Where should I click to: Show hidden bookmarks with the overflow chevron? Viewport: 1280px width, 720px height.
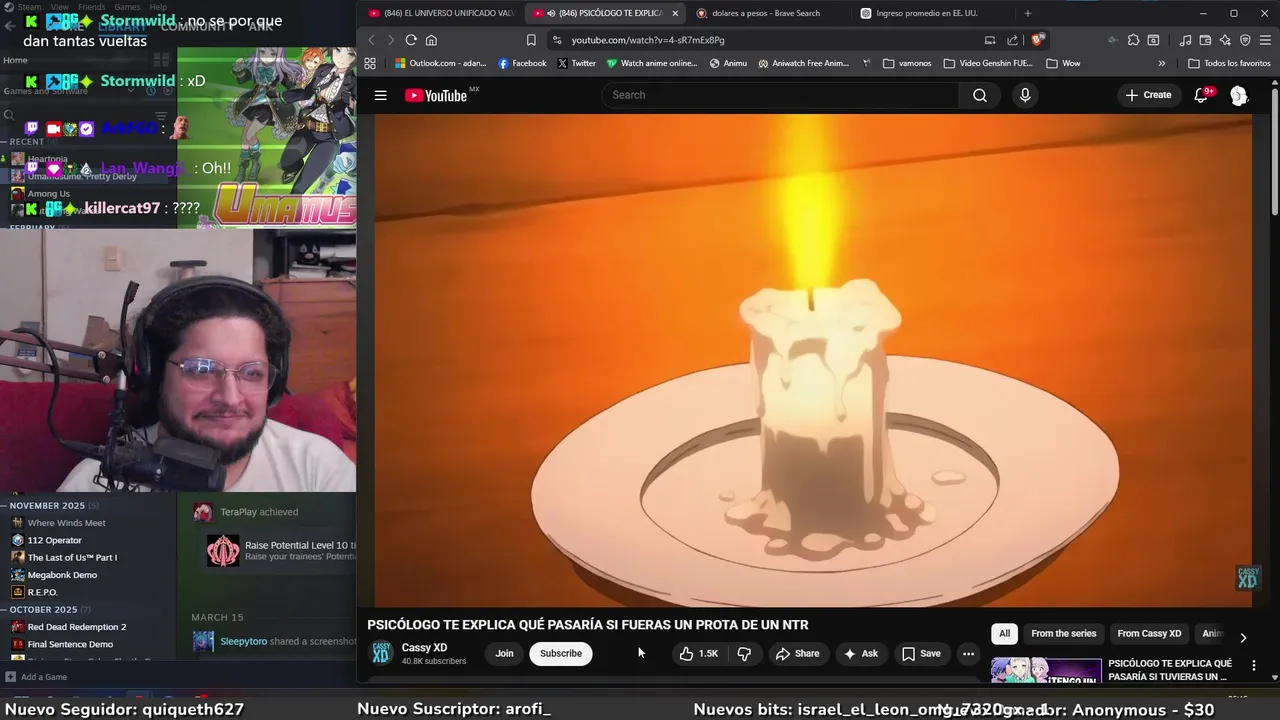point(1161,63)
